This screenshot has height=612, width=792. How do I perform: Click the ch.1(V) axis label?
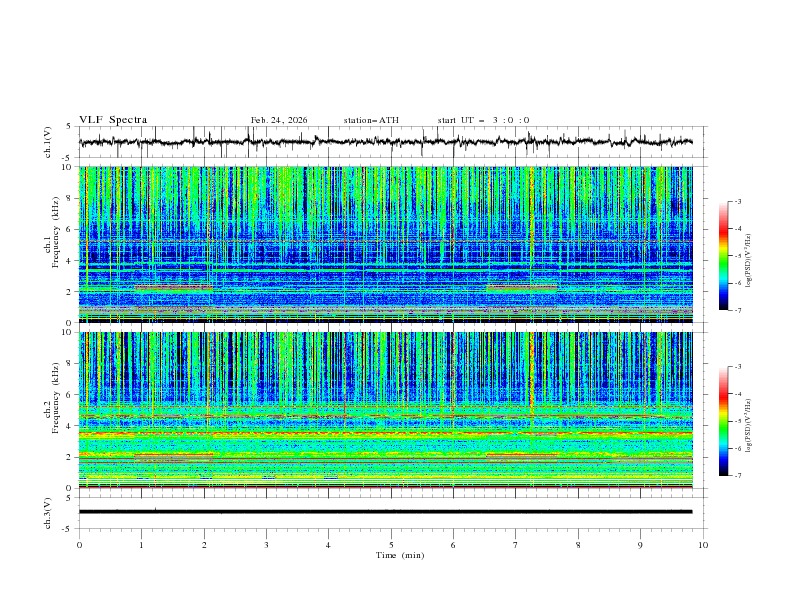pyautogui.click(x=49, y=142)
